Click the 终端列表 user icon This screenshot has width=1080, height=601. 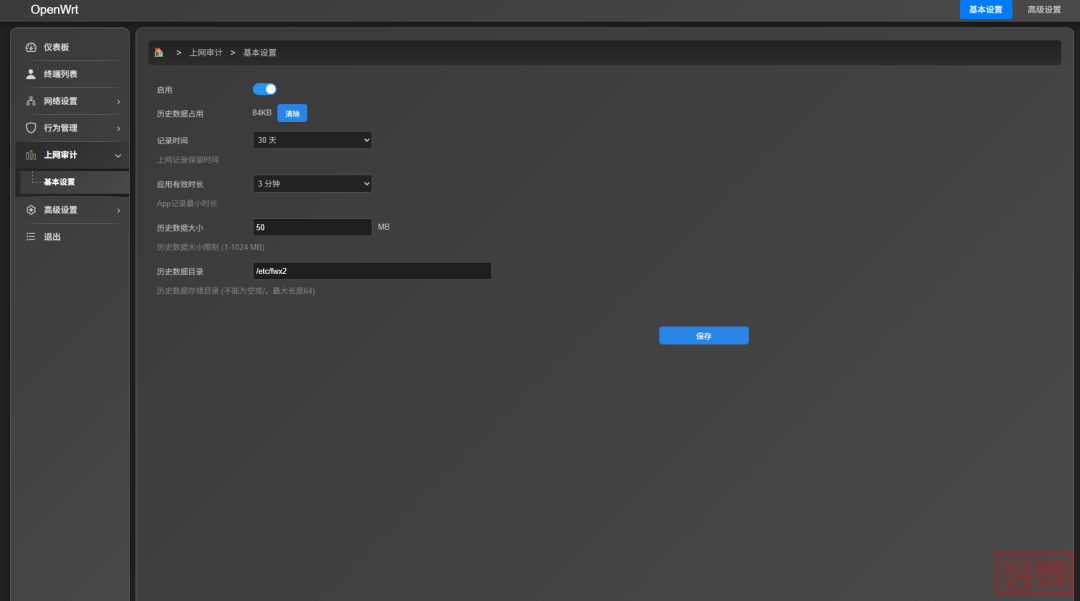coord(31,74)
